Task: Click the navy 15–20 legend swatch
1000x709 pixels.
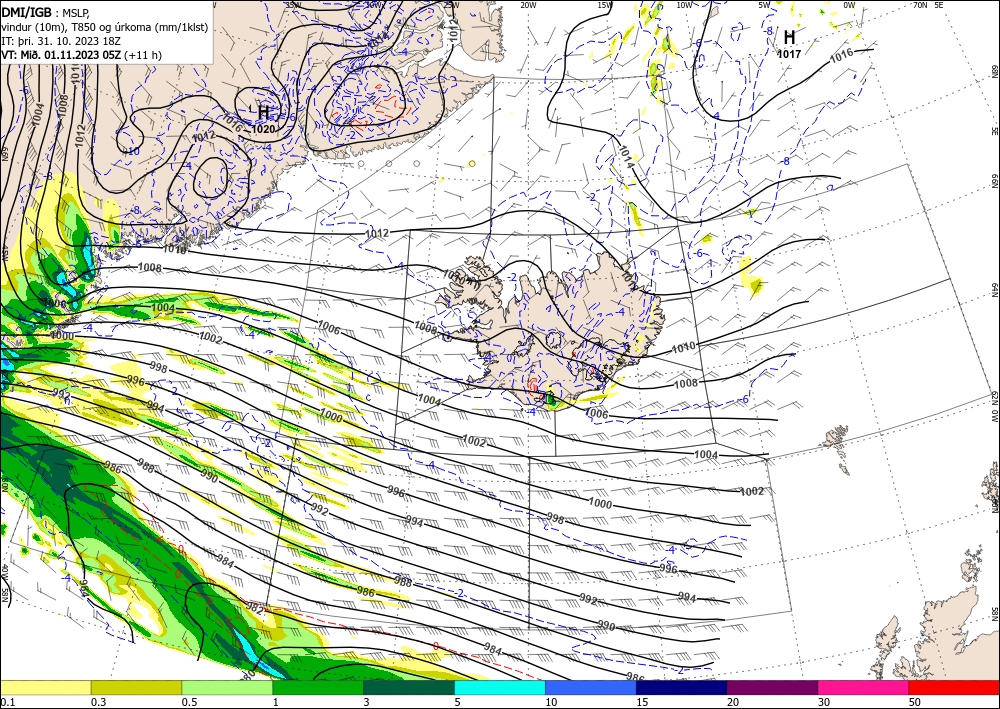Action: tap(682, 687)
